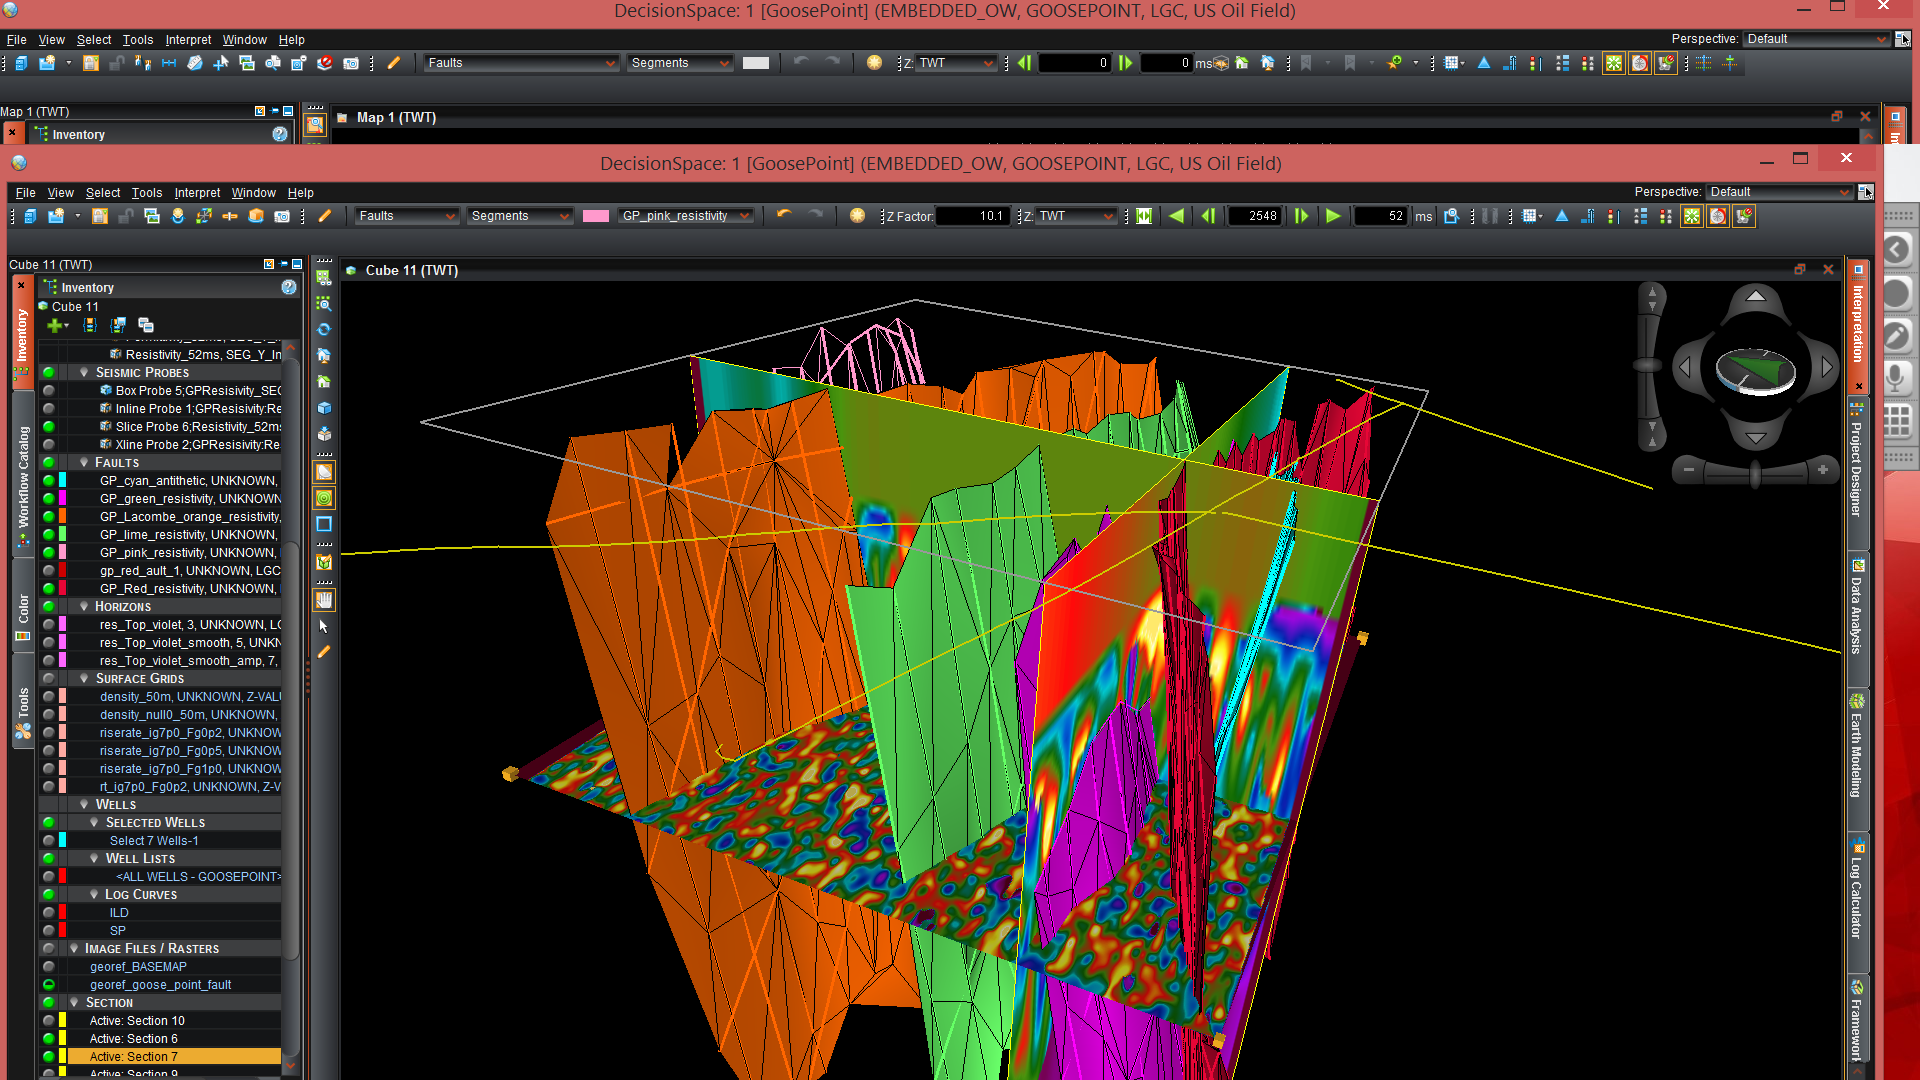Open the Interpret menu in the front window

click(197, 193)
